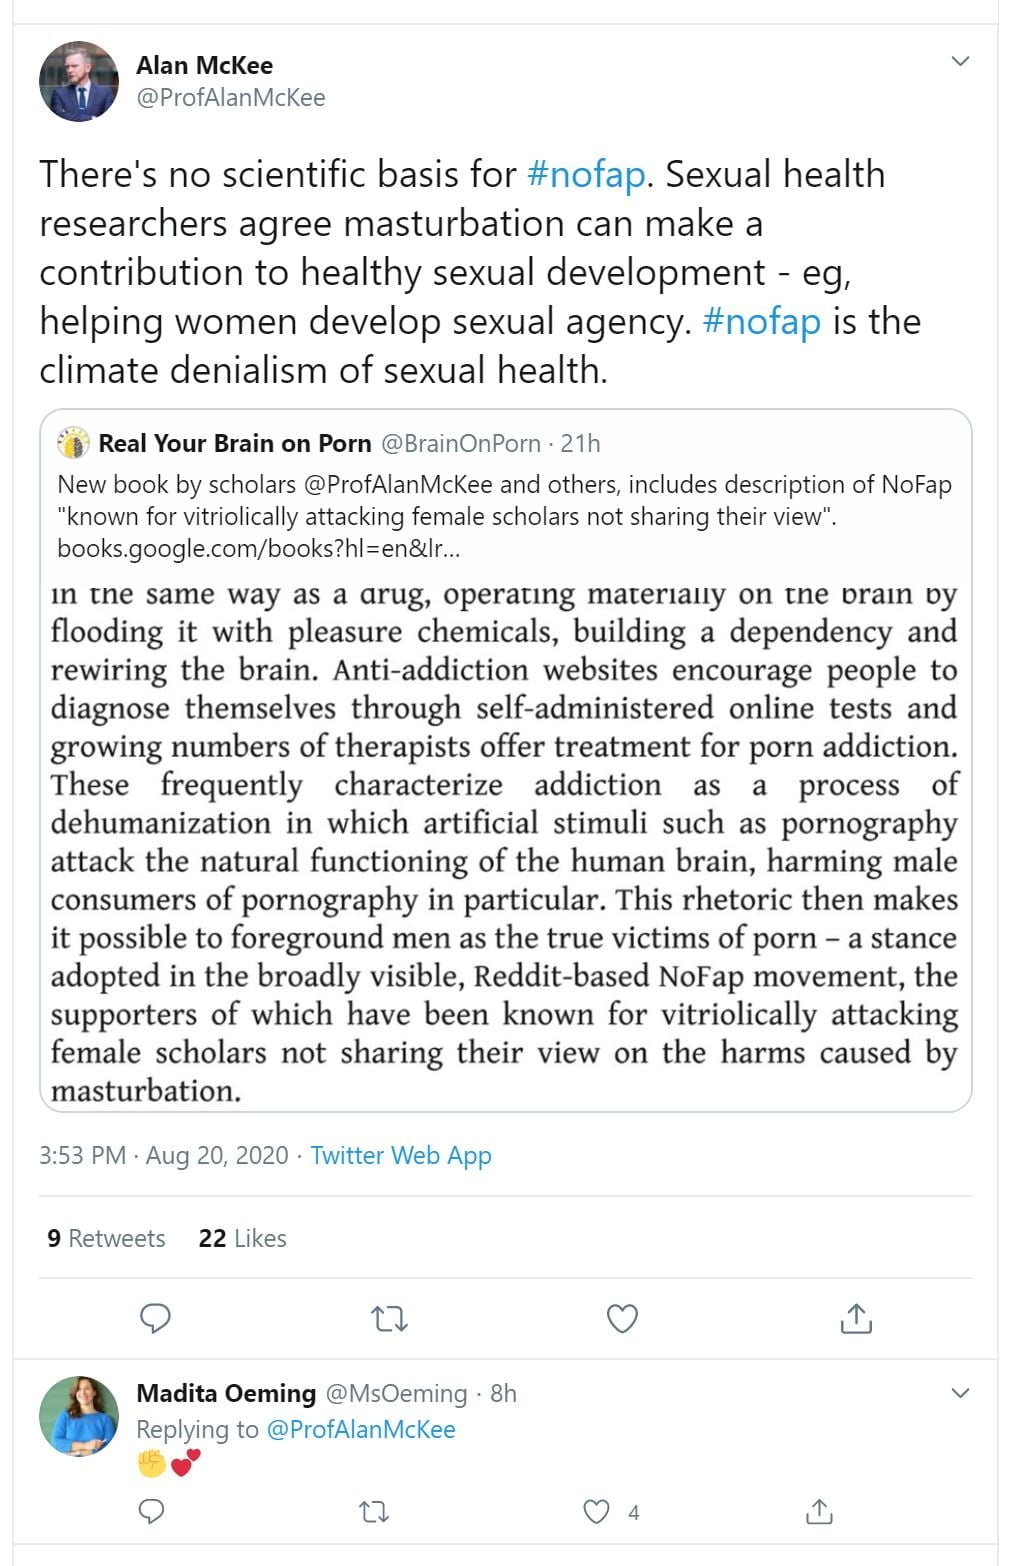This screenshot has width=1013, height=1566.
Task: Click the Twitter Web App link
Action: (400, 1155)
